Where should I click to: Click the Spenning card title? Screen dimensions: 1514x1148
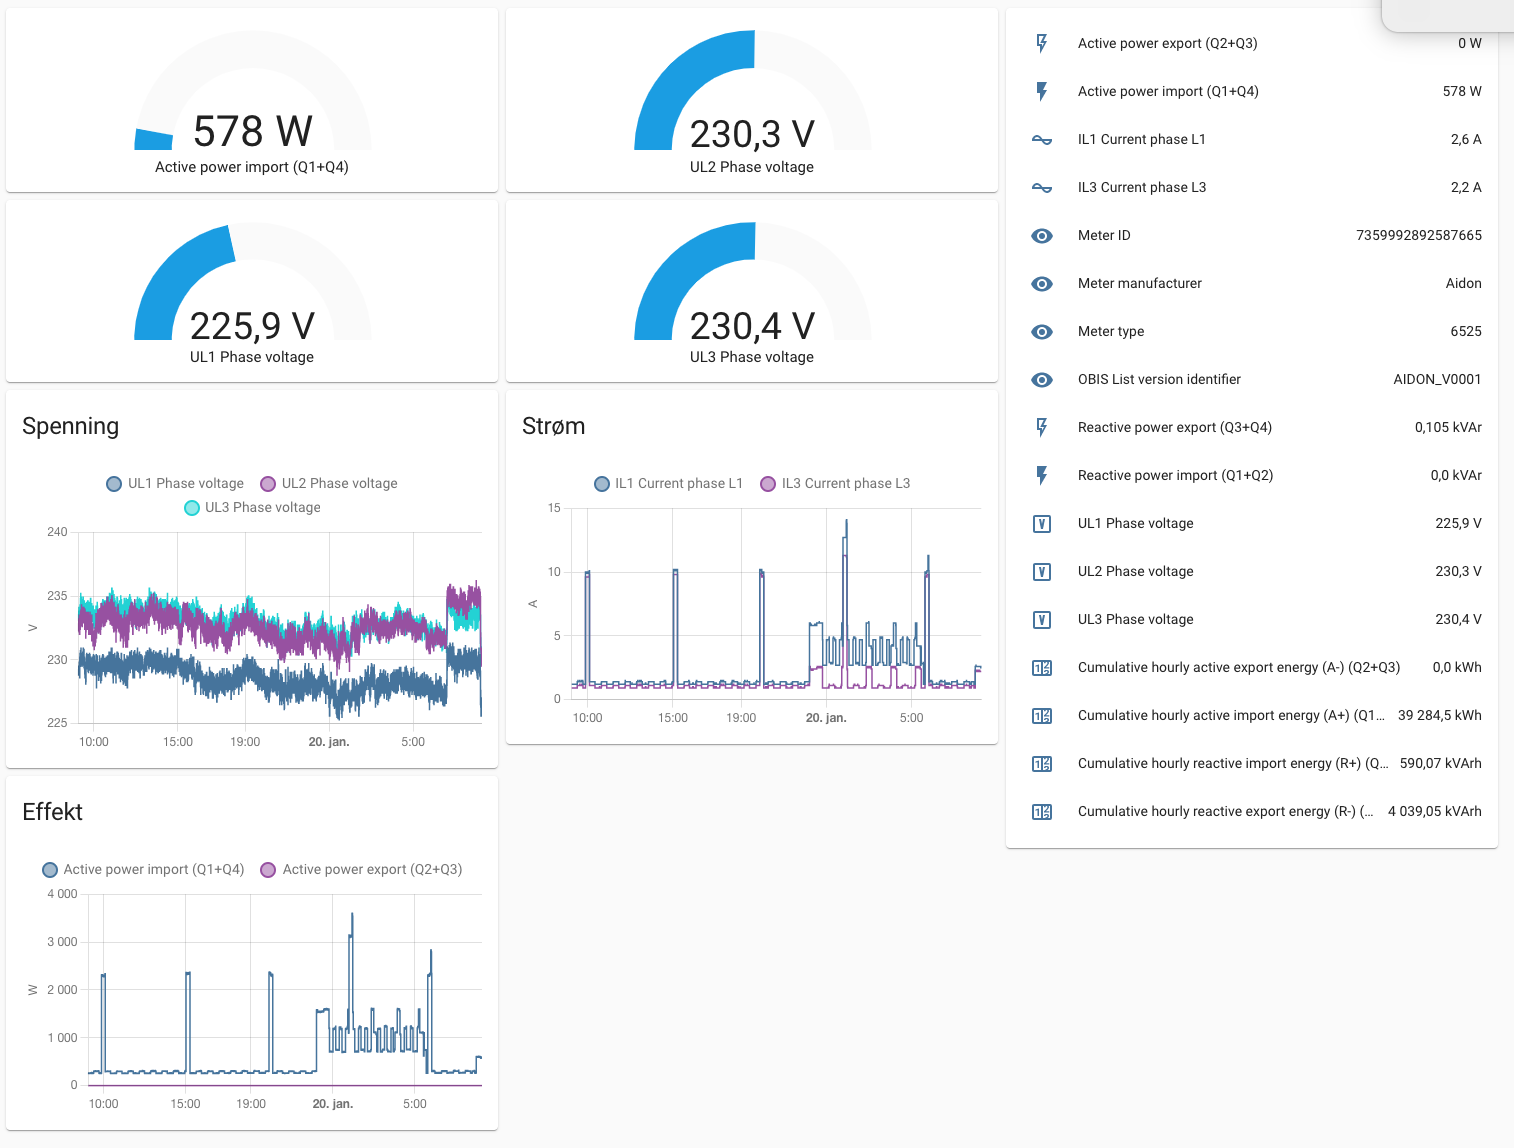coord(70,426)
